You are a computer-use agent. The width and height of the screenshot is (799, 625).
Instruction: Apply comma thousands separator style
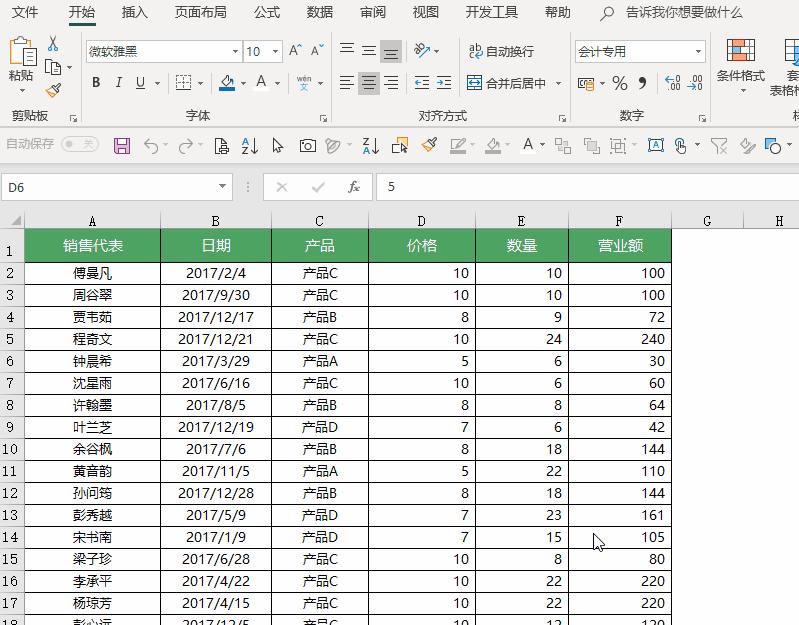coord(643,83)
